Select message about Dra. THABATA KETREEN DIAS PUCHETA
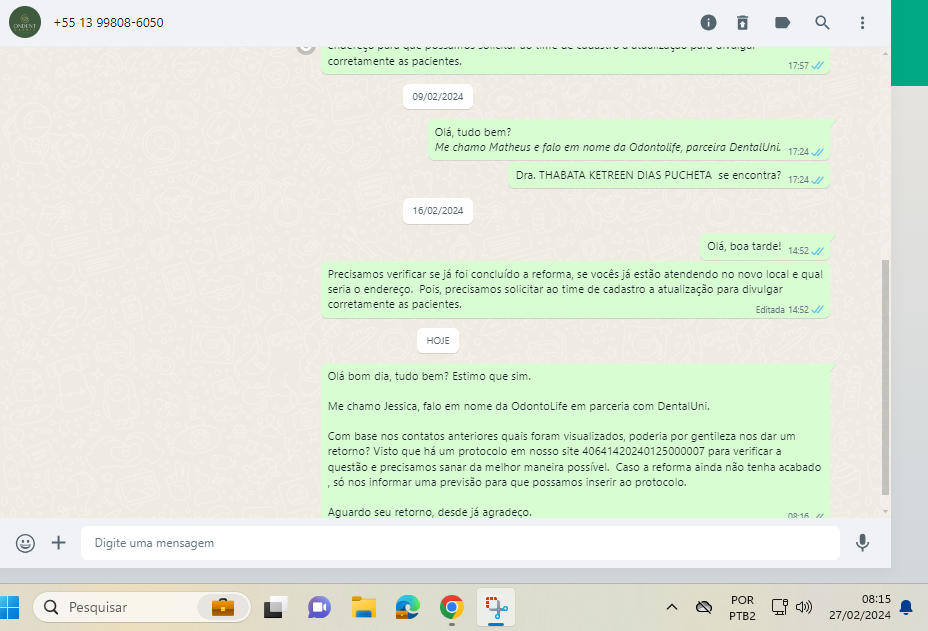Image resolution: width=928 pixels, height=631 pixels. pos(668,175)
